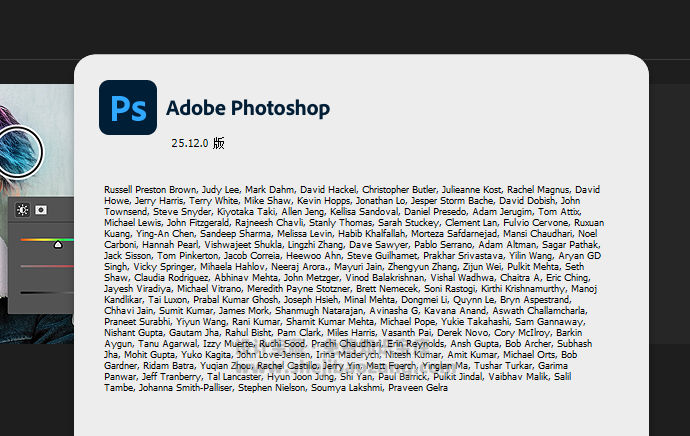Click the red saturation slider track
The image size is (690, 436).
(x=47, y=266)
